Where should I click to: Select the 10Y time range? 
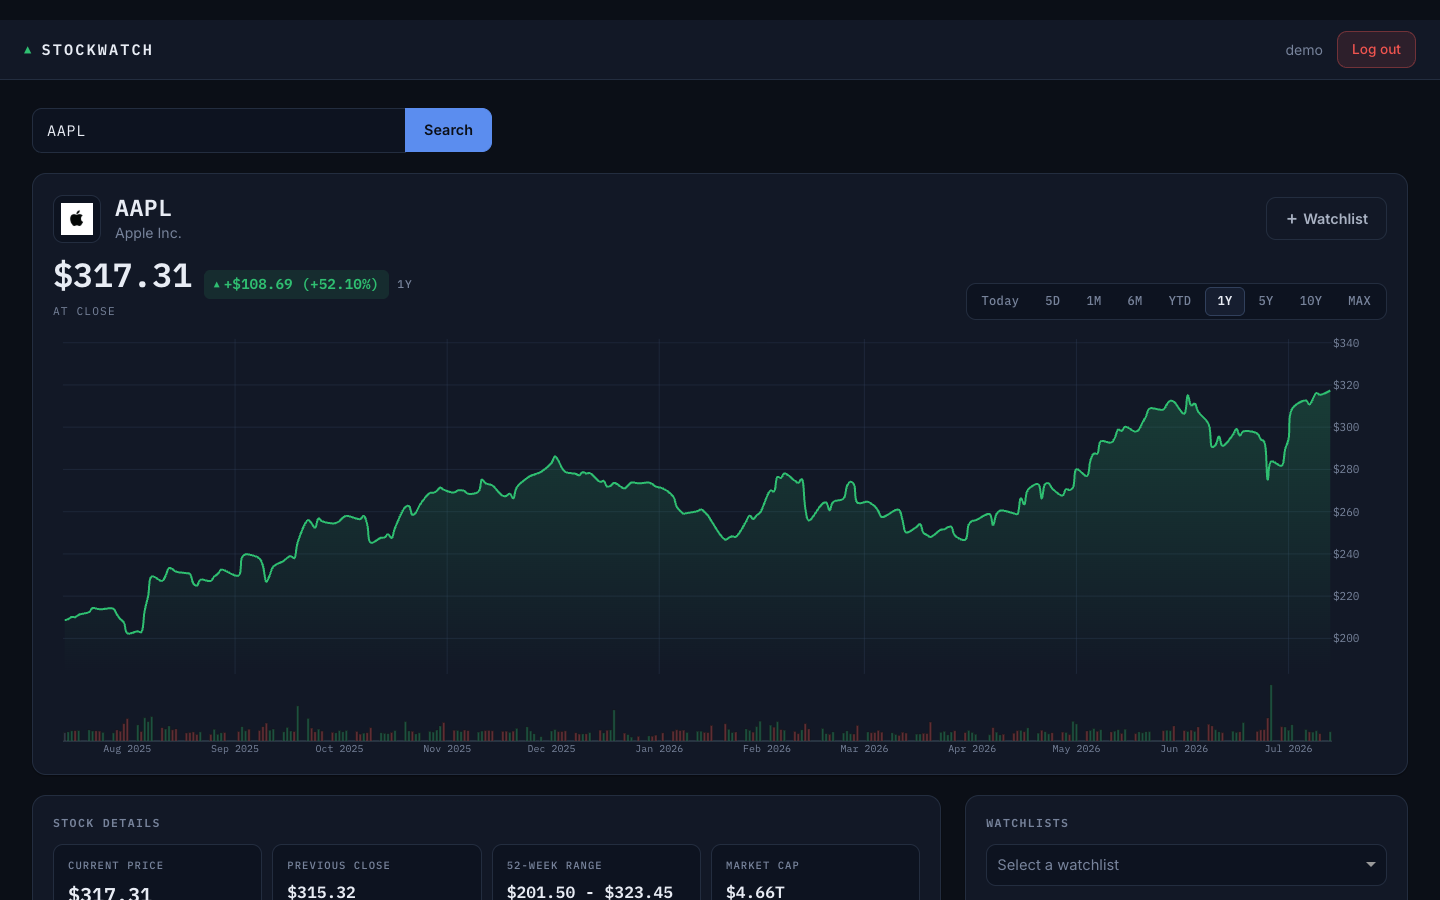pyautogui.click(x=1310, y=301)
